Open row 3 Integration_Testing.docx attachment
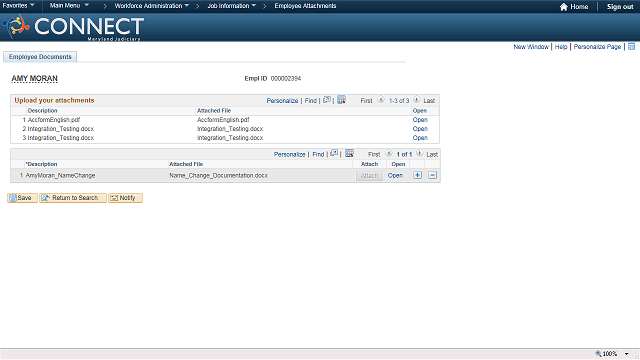This screenshot has height=360, width=640. (x=420, y=138)
